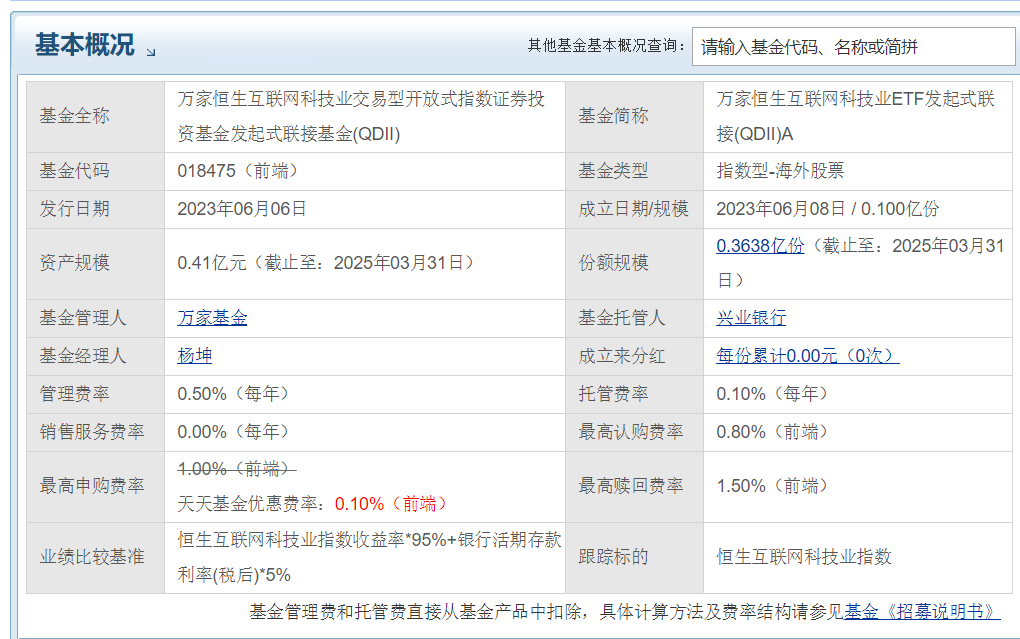Click the 跟踪标的 row label
This screenshot has height=639, width=1020.
click(x=613, y=557)
